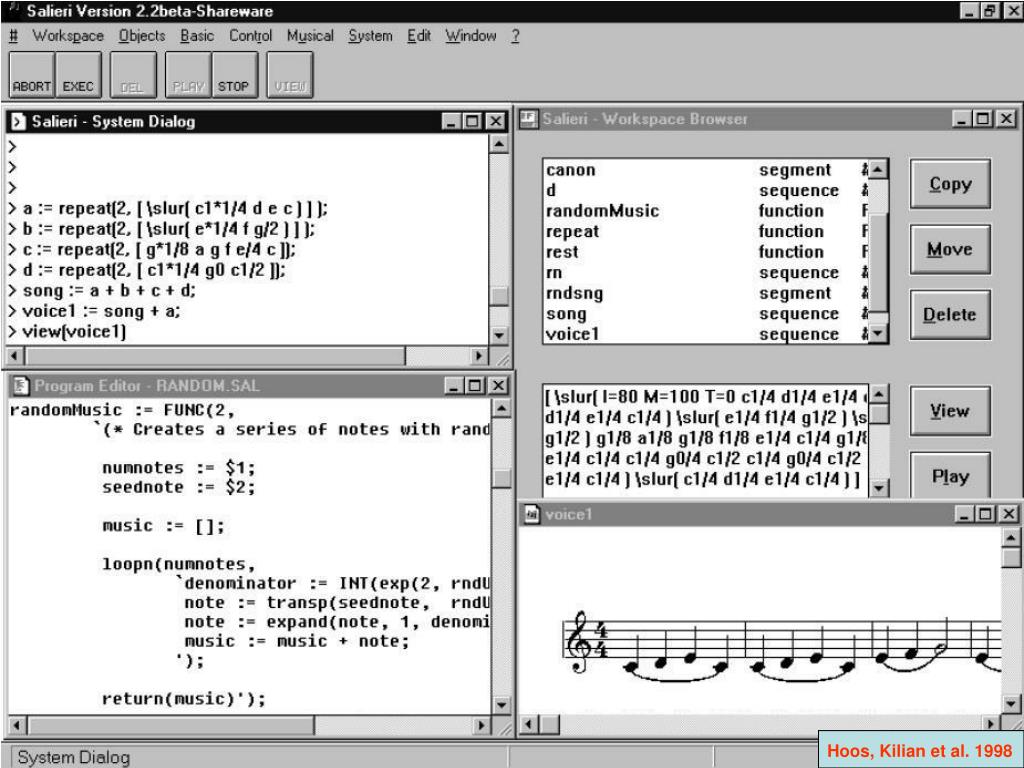Click object list scroll down arrow

tap(878, 333)
